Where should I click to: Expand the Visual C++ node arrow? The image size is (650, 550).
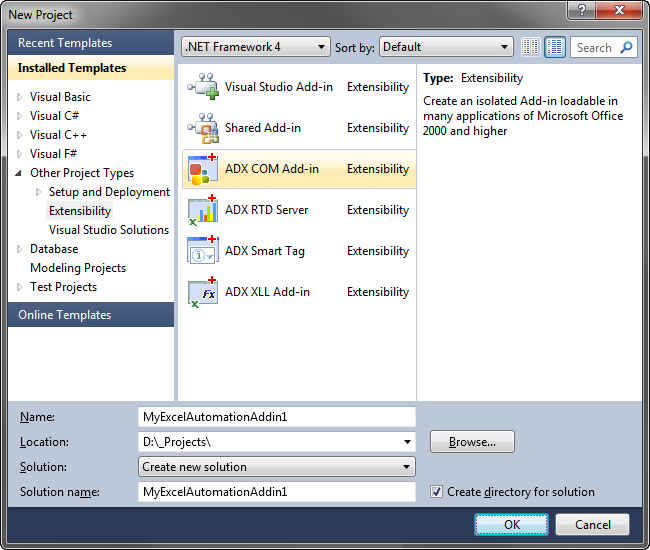click(19, 135)
